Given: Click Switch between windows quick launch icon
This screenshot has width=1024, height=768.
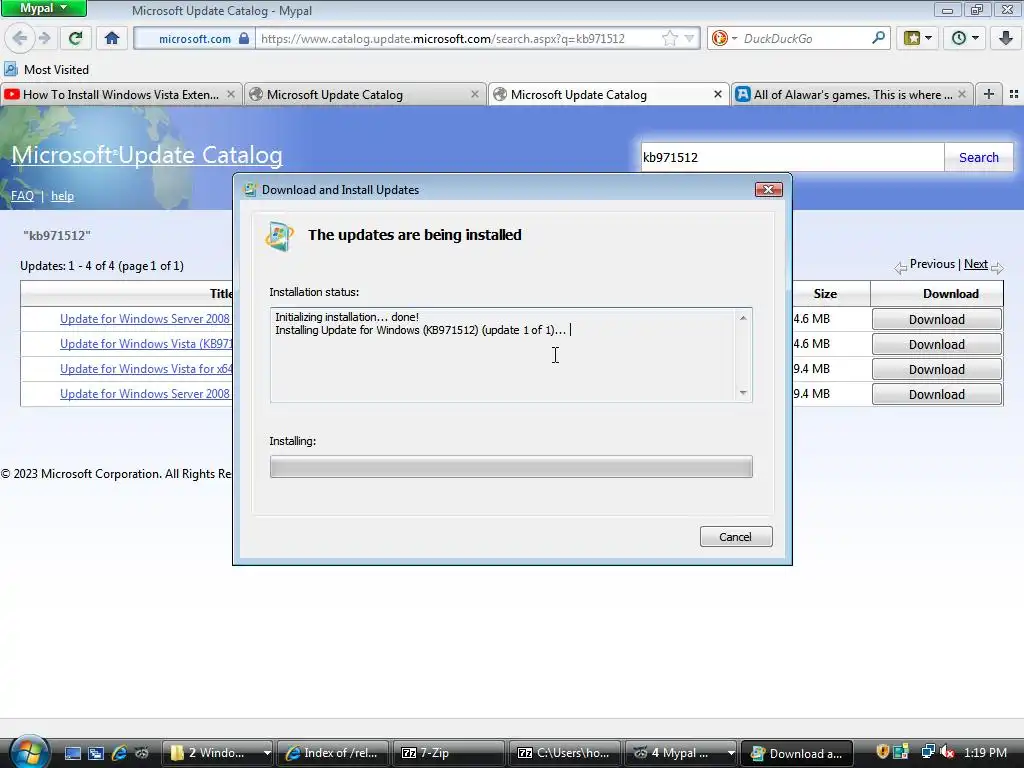Looking at the screenshot, I should [x=96, y=753].
